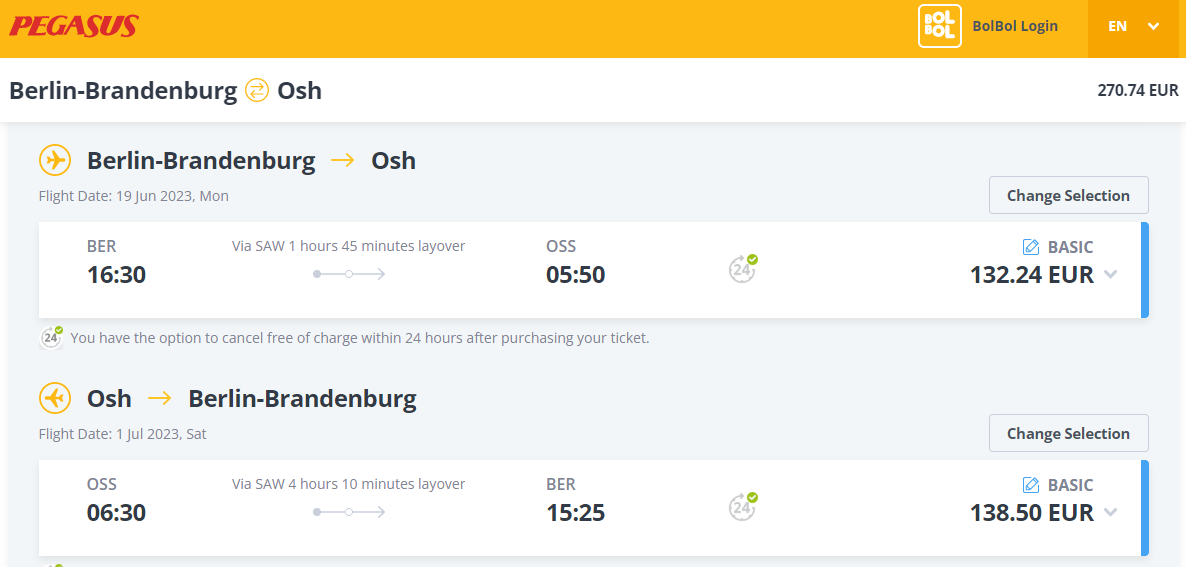Change Selection for the 1 Jul return flight
Screen dimensions: 1186x567
(1068, 433)
